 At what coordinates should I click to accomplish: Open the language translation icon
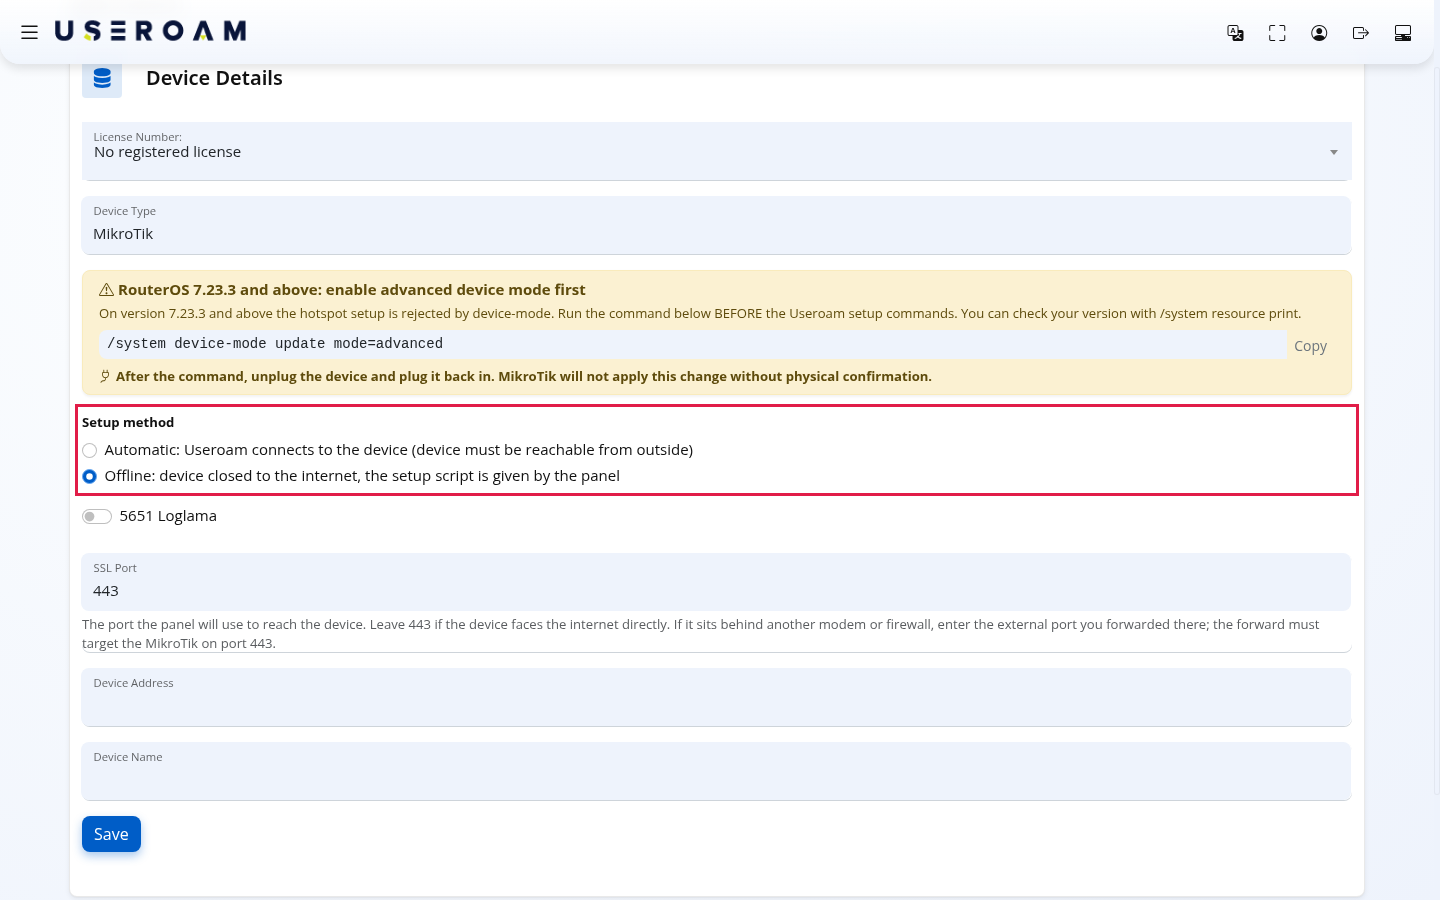tap(1235, 33)
